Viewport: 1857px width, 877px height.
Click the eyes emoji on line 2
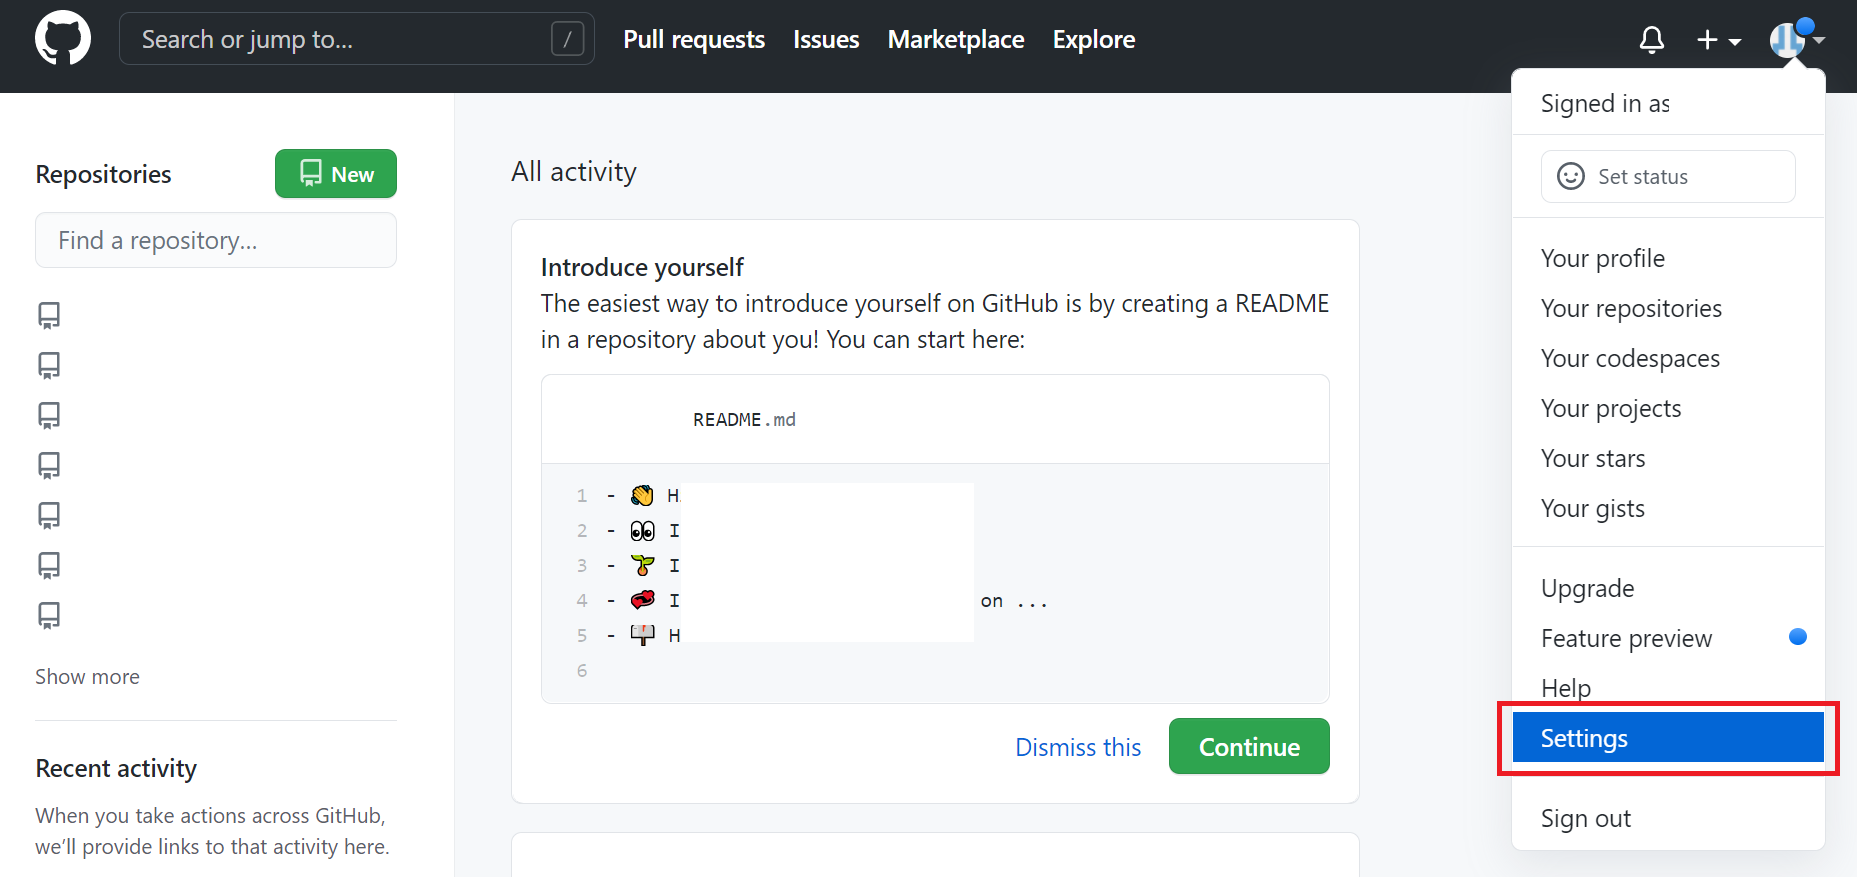(x=642, y=530)
